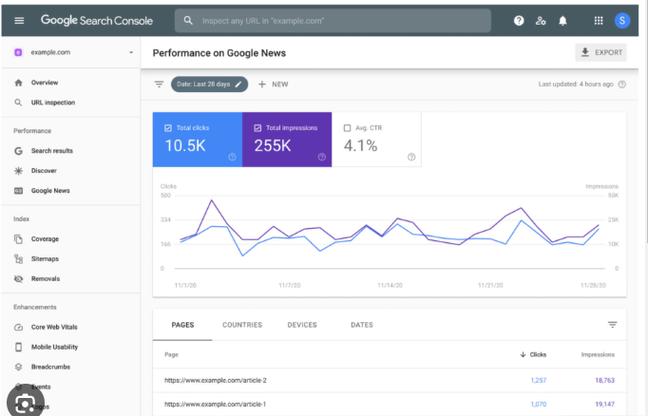The image size is (648, 416).
Task: Open the users and permissions icon
Action: tap(541, 20)
